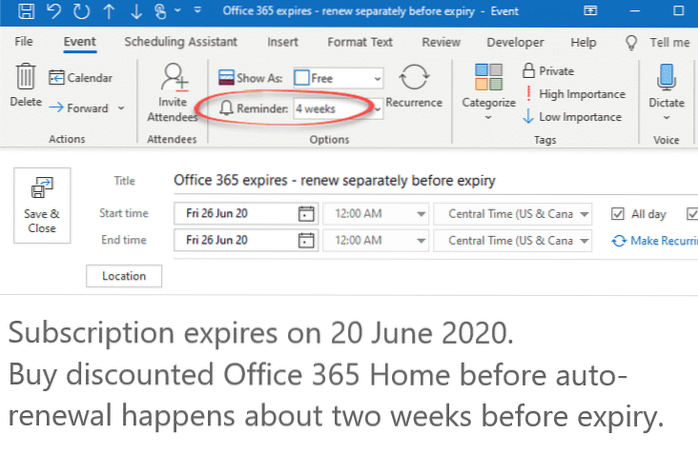Expand the start time zone dropdown
This screenshot has width=698, height=453.
585,214
